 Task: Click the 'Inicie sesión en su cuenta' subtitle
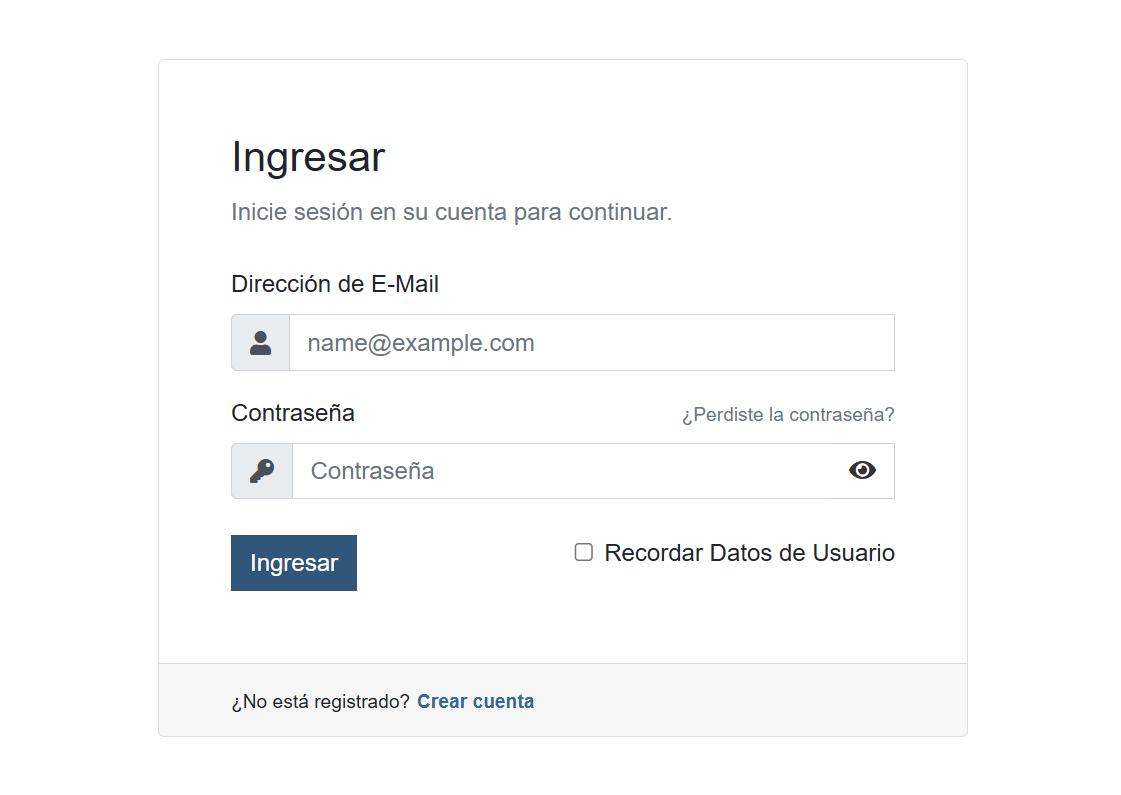coord(451,212)
